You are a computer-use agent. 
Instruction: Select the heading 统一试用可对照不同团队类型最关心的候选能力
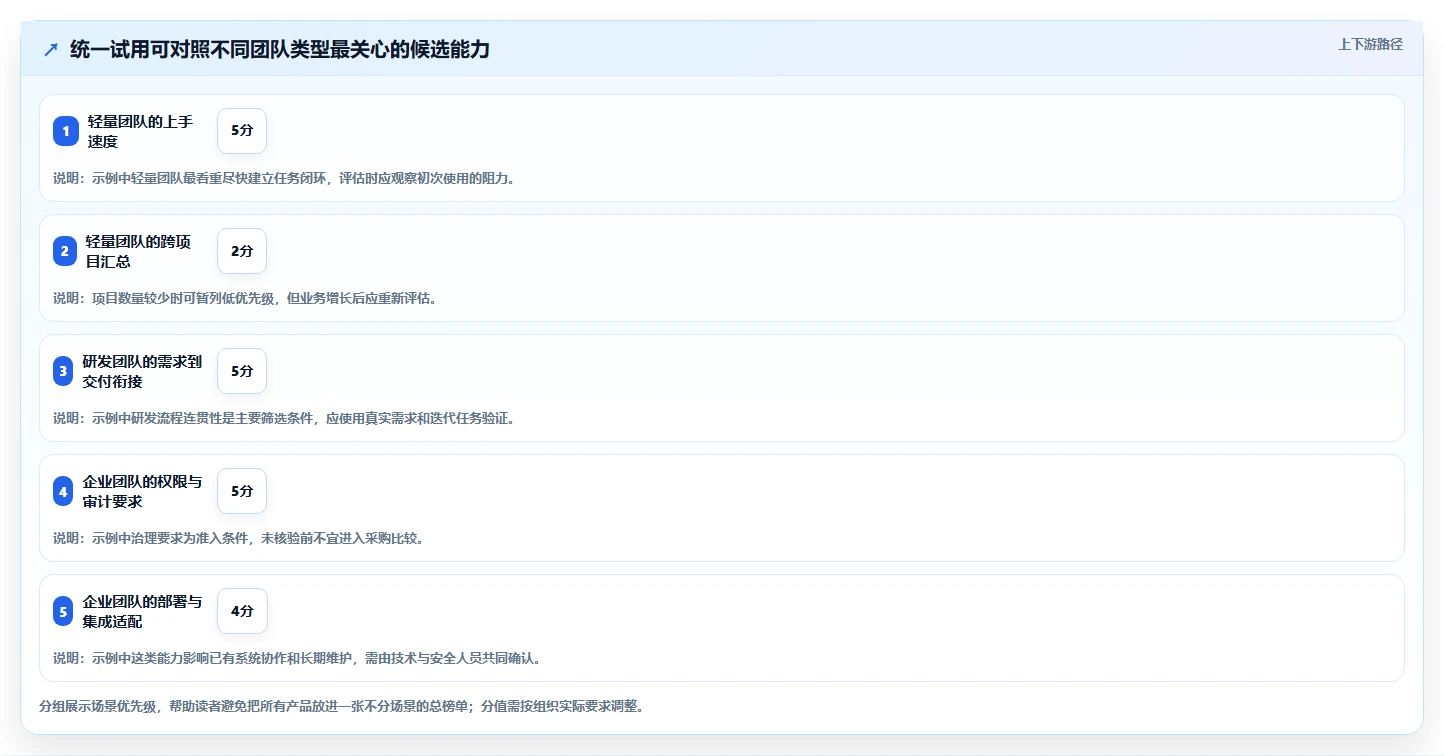click(x=280, y=49)
